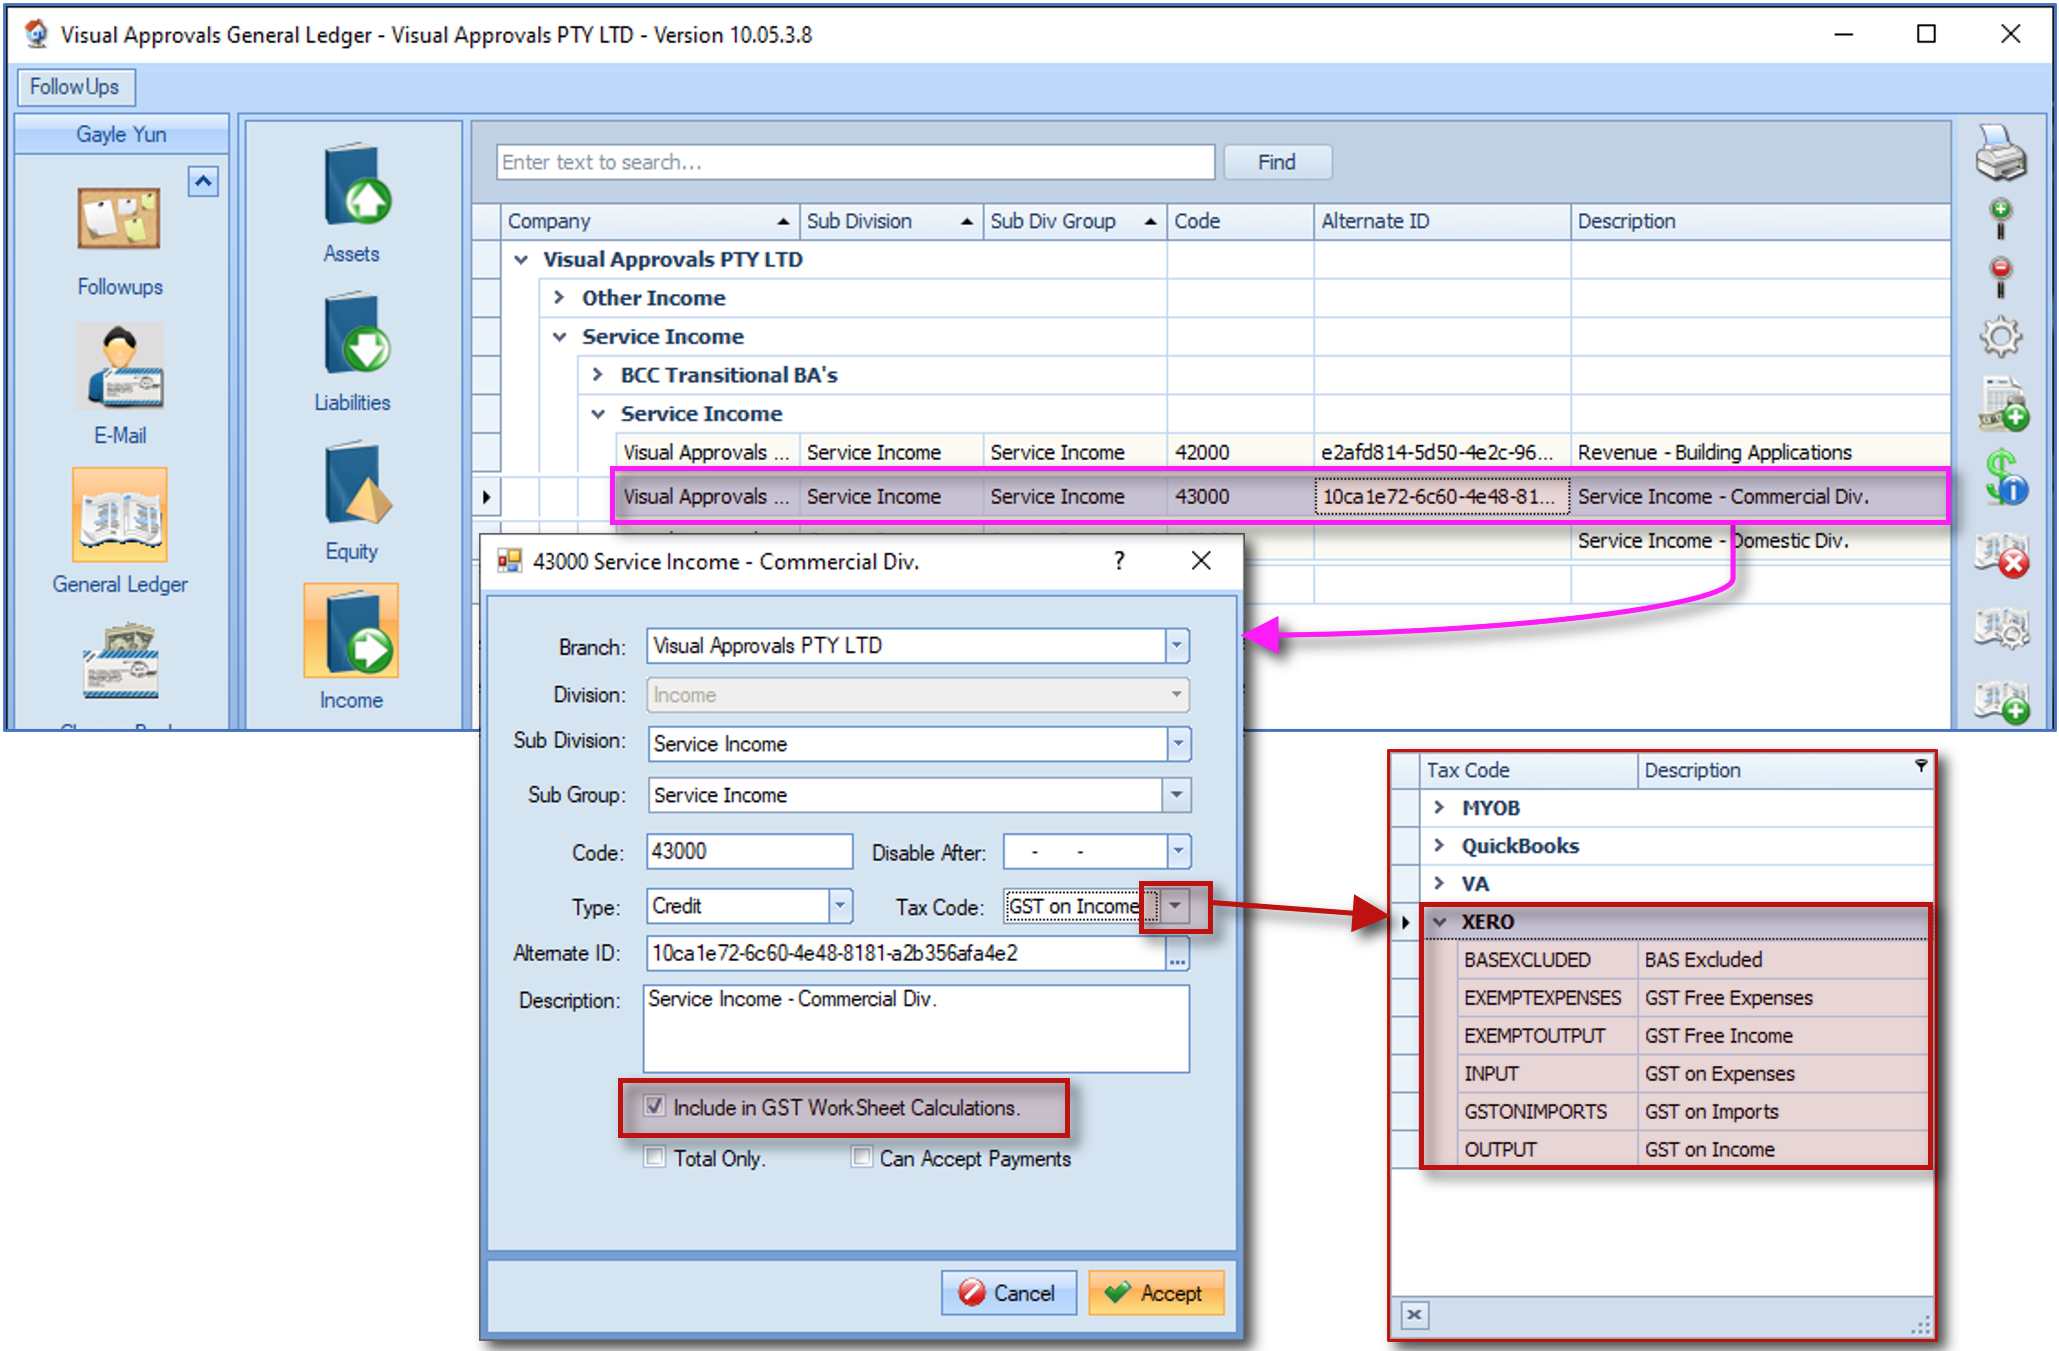The width and height of the screenshot is (2059, 1351).
Task: Click the Description text area
Action: 916,1028
